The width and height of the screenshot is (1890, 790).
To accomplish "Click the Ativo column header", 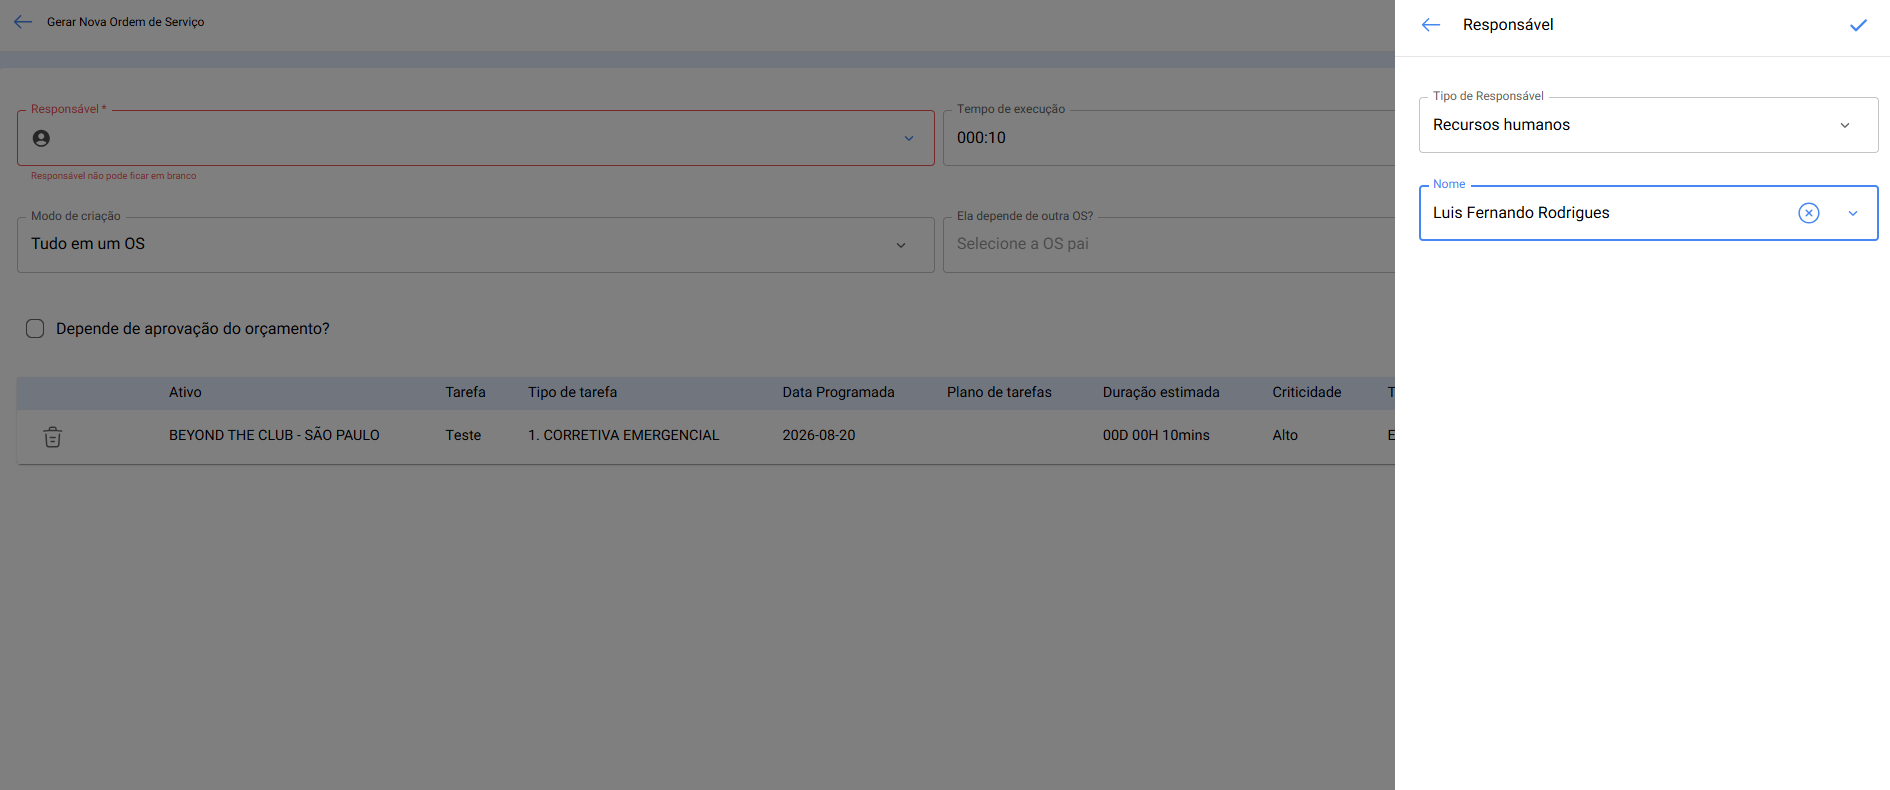I will 185,392.
